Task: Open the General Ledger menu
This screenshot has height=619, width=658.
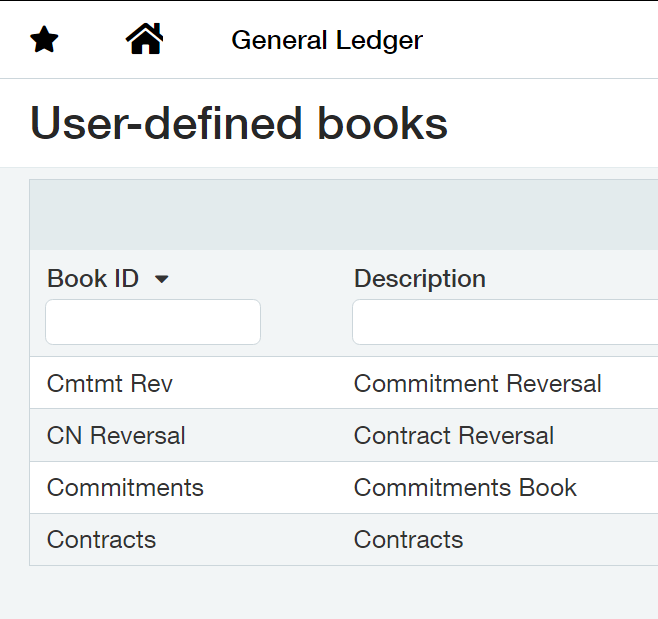Action: [327, 40]
